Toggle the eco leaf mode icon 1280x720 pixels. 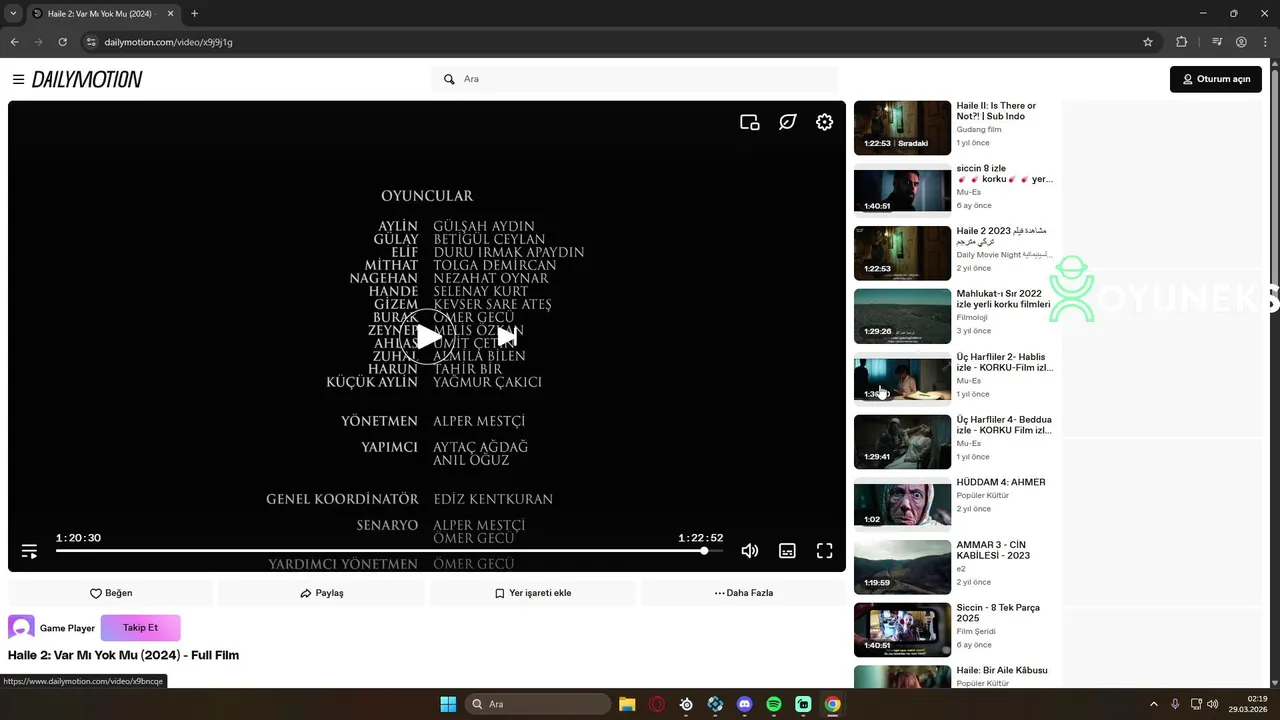pyautogui.click(x=788, y=122)
